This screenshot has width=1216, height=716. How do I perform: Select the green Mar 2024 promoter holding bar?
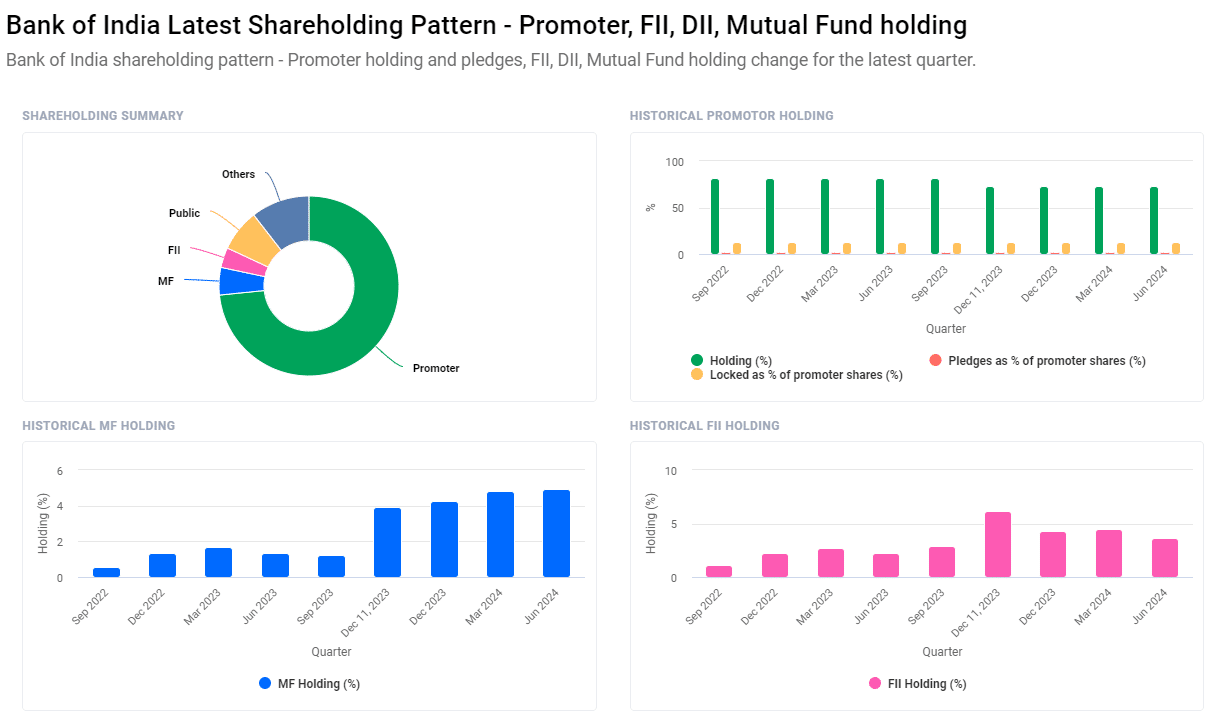1099,221
